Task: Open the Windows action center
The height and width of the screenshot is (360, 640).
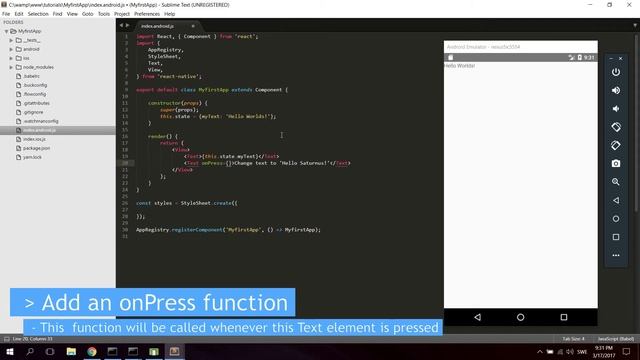Action: (x=627, y=351)
